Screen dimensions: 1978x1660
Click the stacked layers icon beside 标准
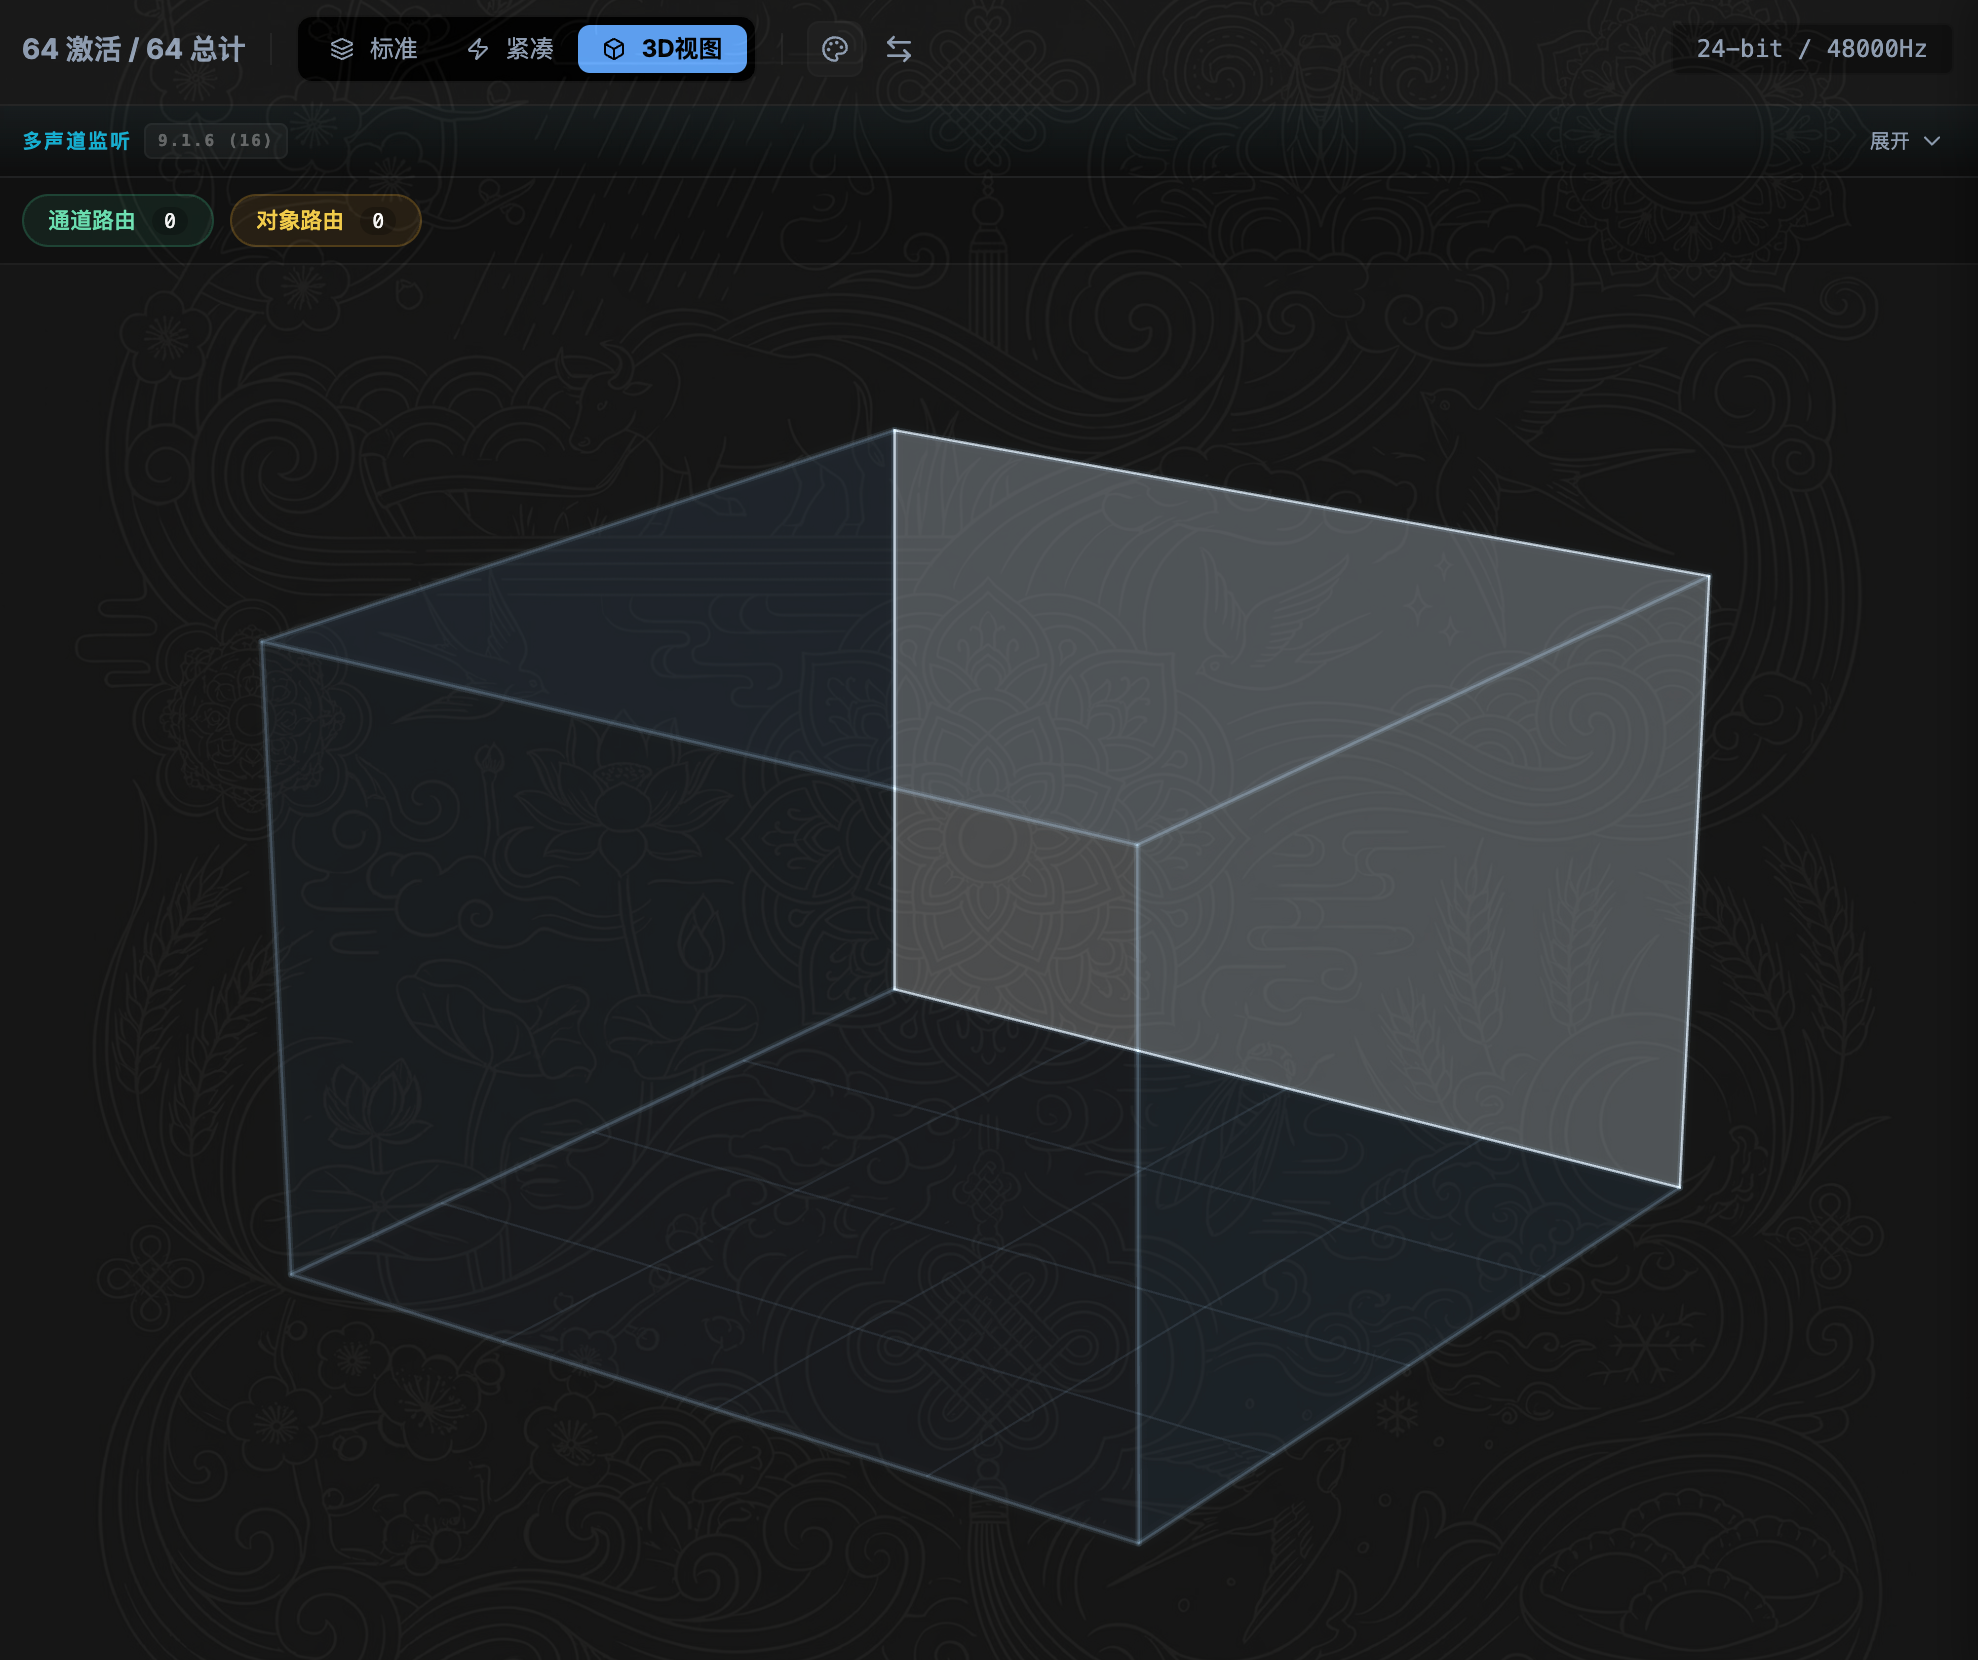point(342,49)
